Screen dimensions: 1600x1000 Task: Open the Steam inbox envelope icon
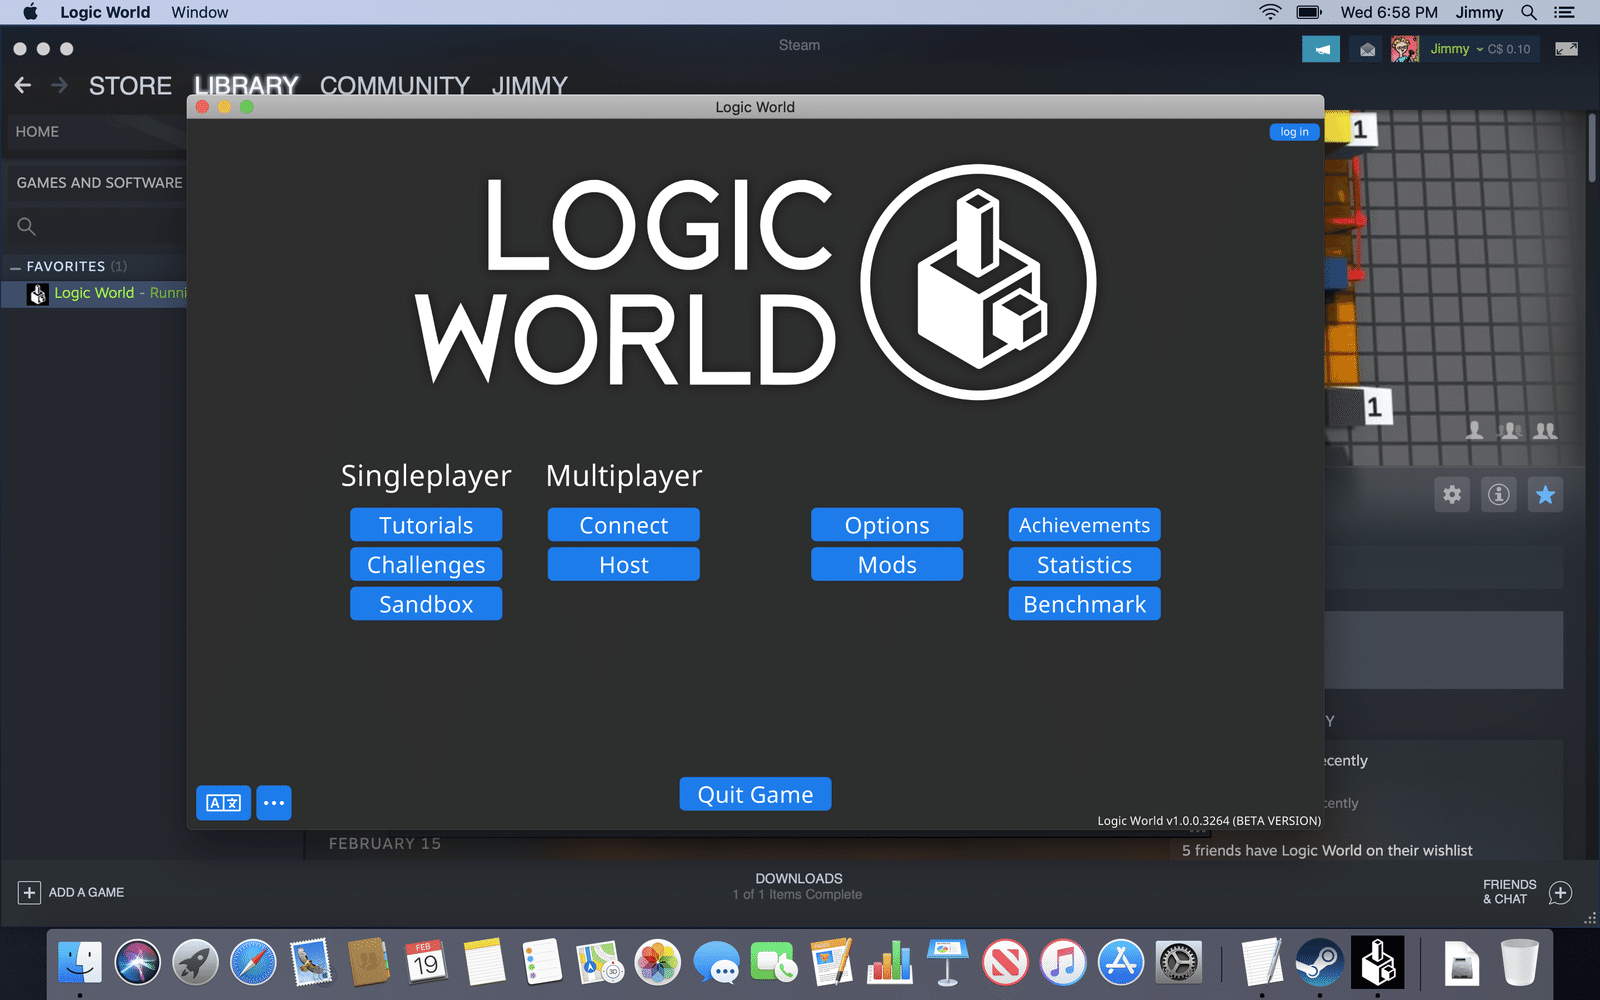pyautogui.click(x=1367, y=49)
